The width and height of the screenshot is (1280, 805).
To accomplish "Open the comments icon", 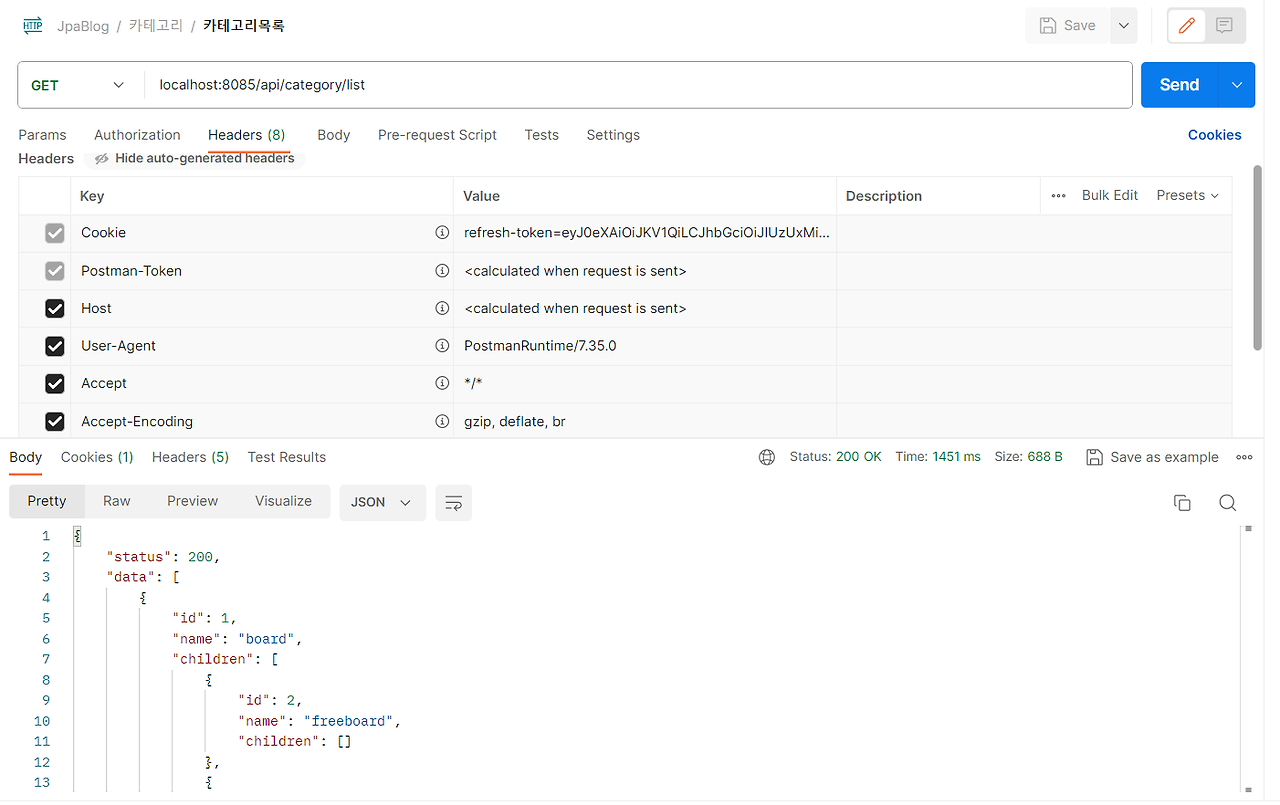I will click(1224, 26).
